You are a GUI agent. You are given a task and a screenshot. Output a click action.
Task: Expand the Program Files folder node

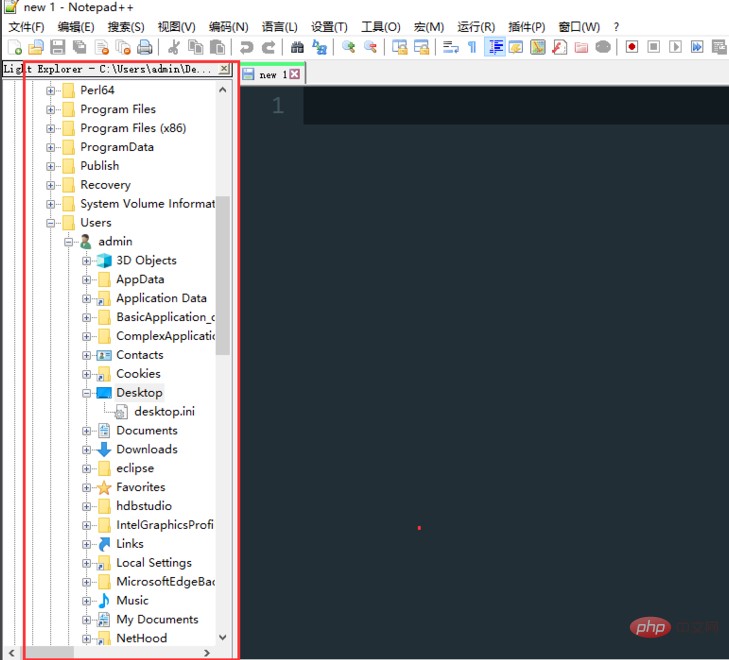tap(51, 109)
